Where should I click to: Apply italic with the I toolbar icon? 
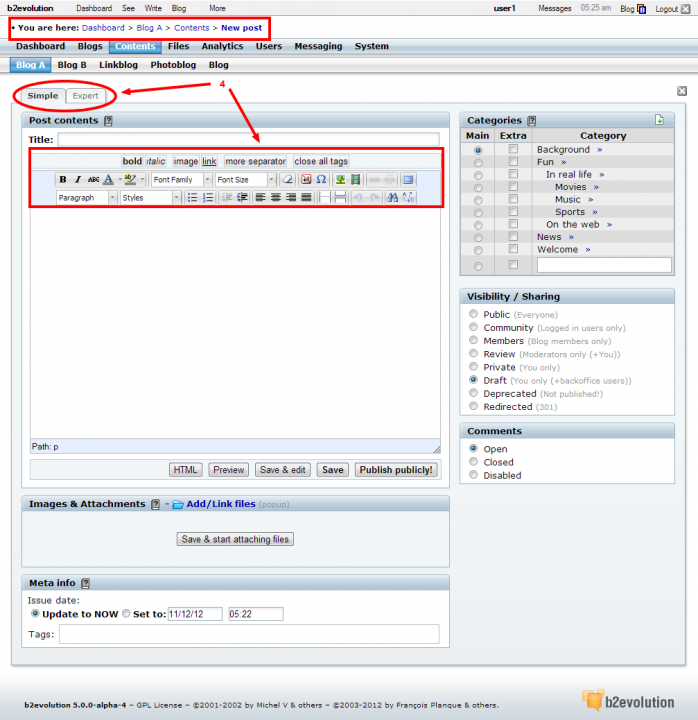pos(78,180)
